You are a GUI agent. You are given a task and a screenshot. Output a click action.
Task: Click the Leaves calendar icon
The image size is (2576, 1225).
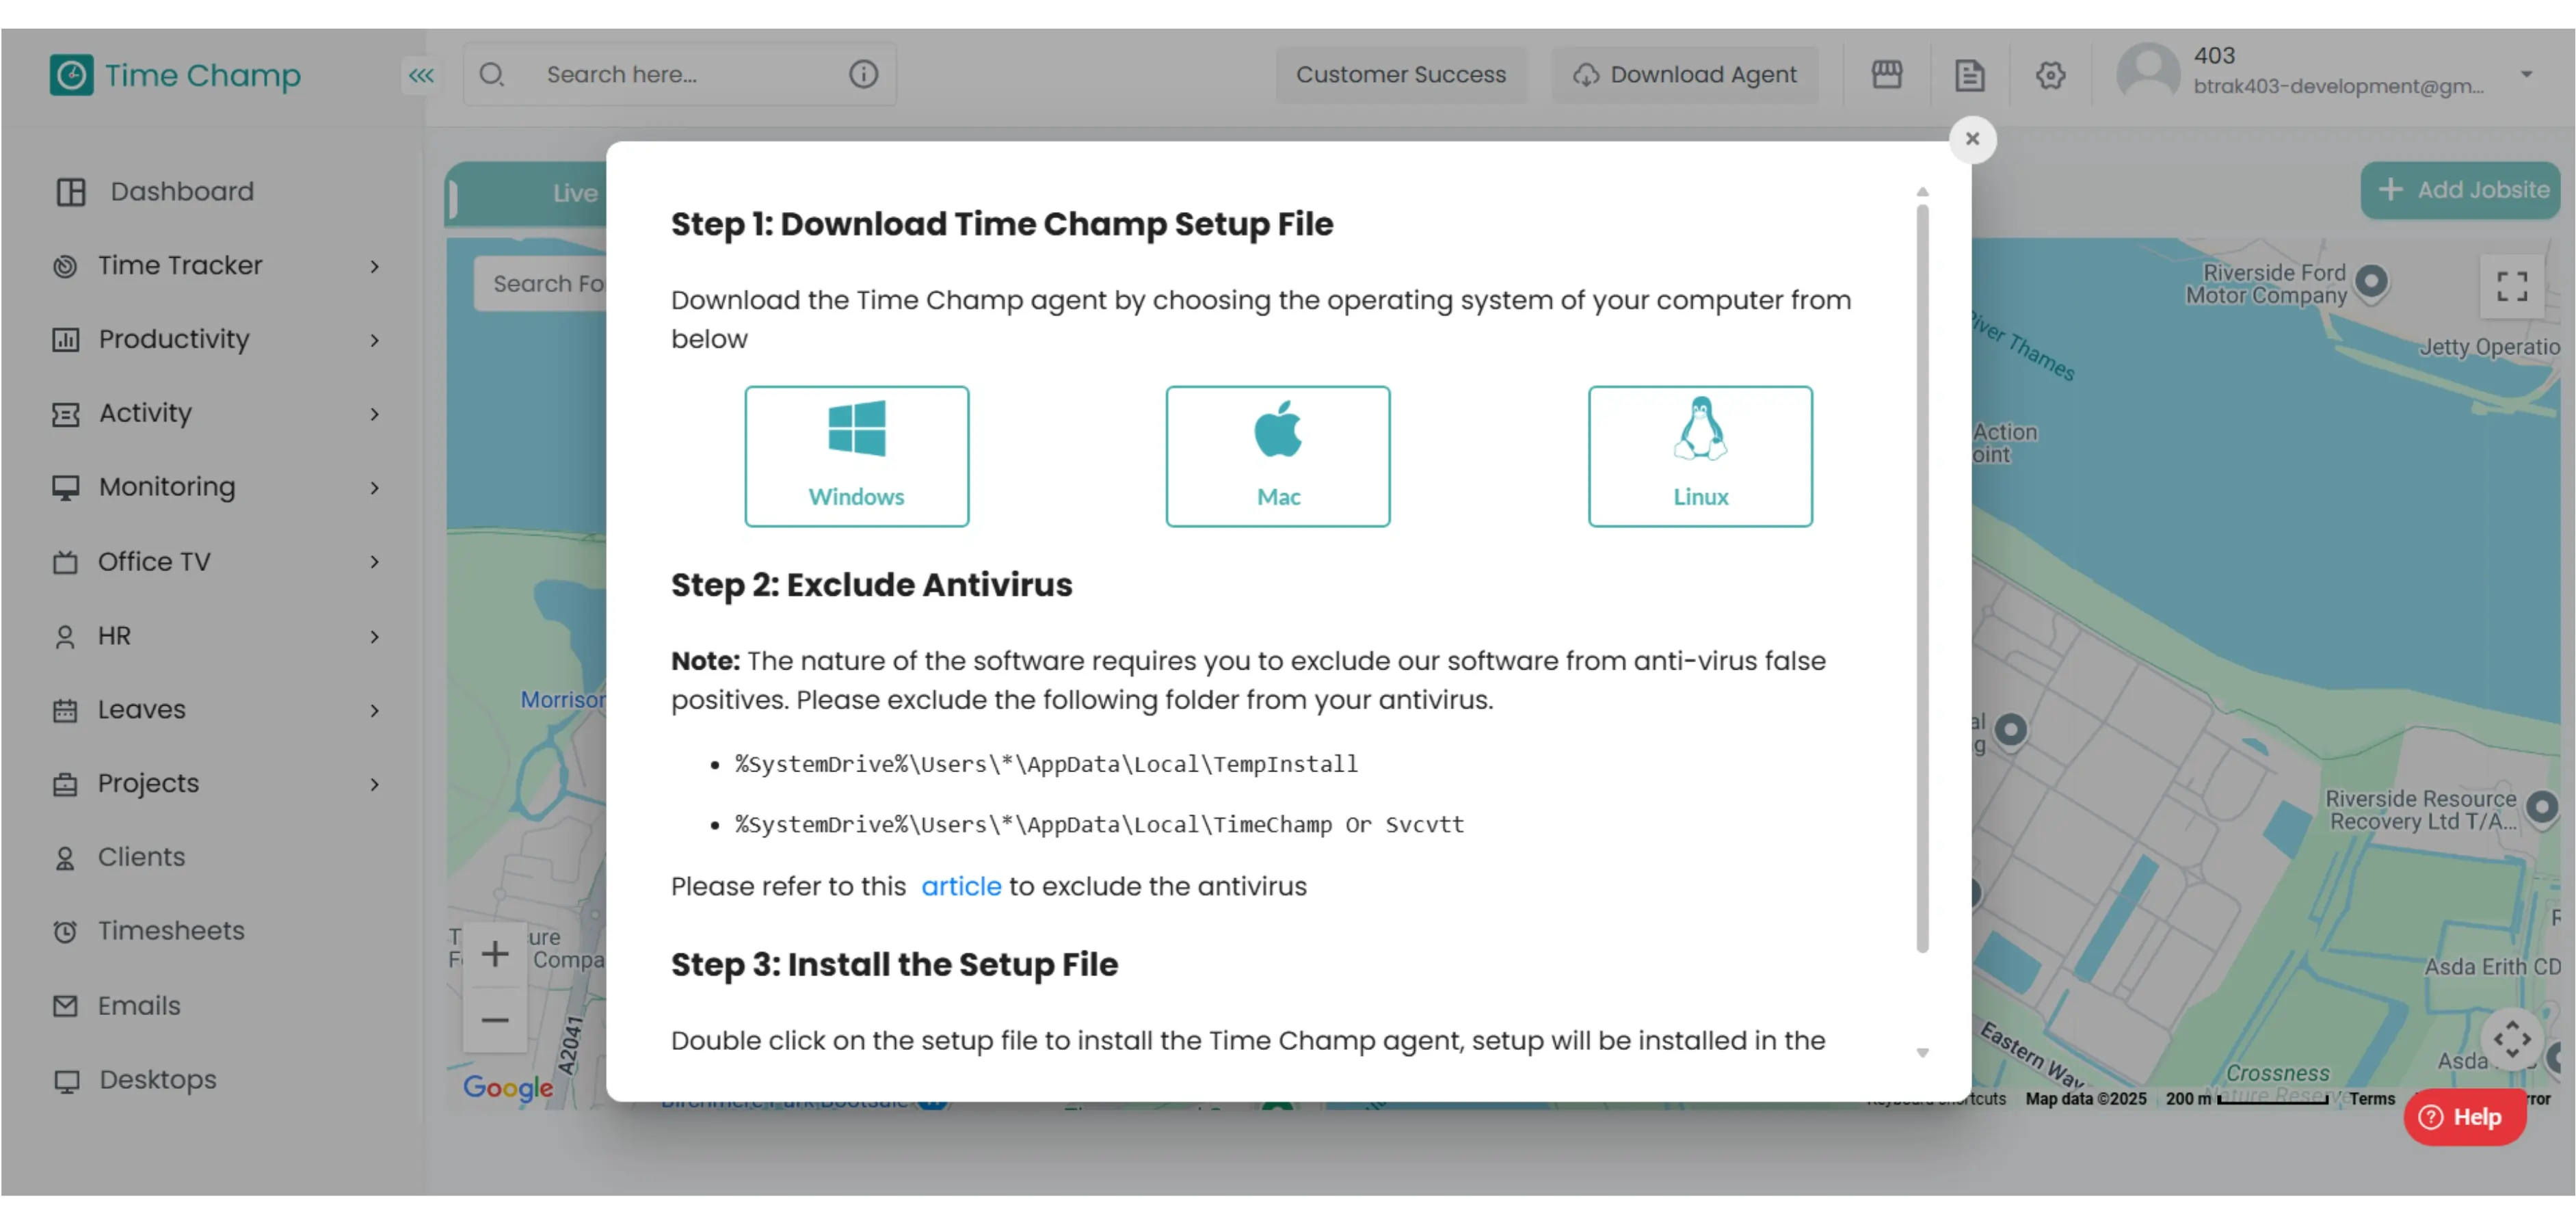point(65,711)
